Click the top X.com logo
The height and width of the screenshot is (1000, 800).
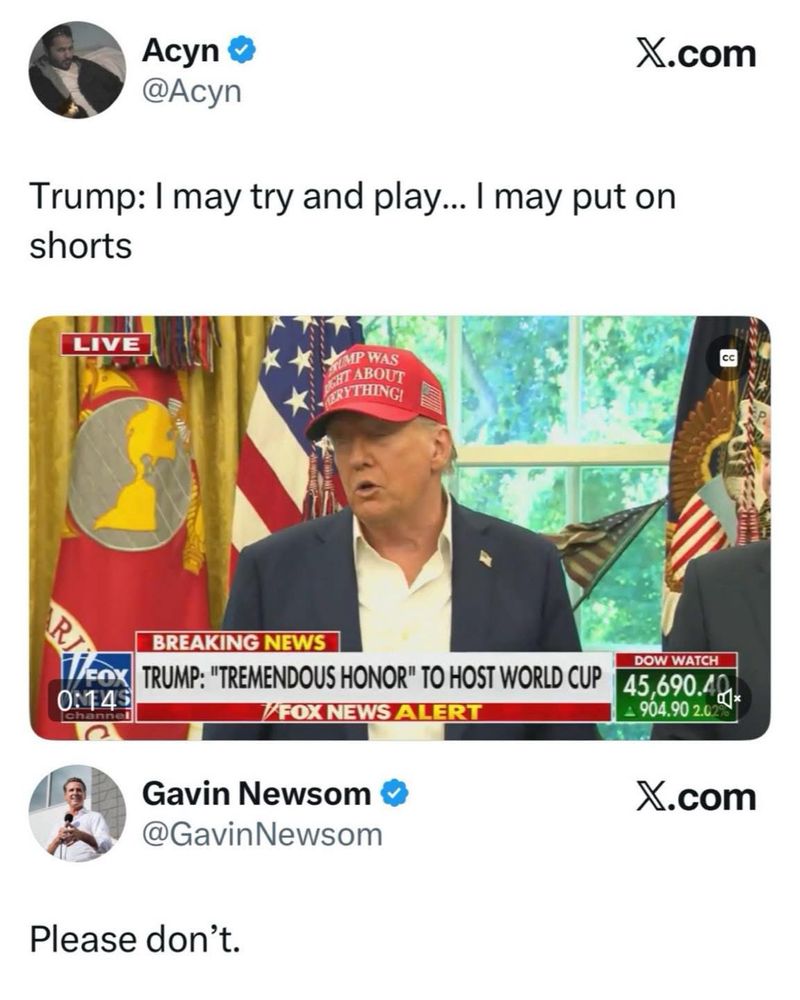click(695, 54)
